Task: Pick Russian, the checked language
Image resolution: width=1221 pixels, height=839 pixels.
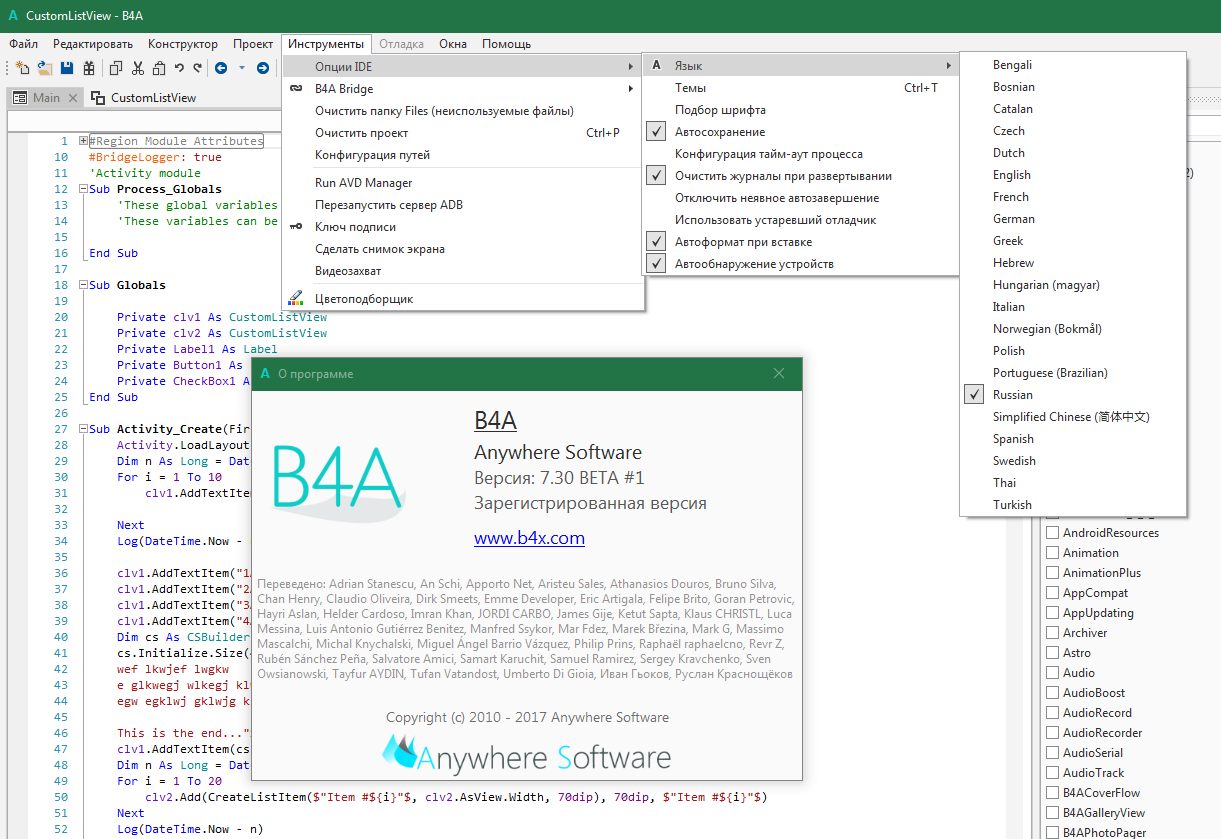Action: [1073, 395]
